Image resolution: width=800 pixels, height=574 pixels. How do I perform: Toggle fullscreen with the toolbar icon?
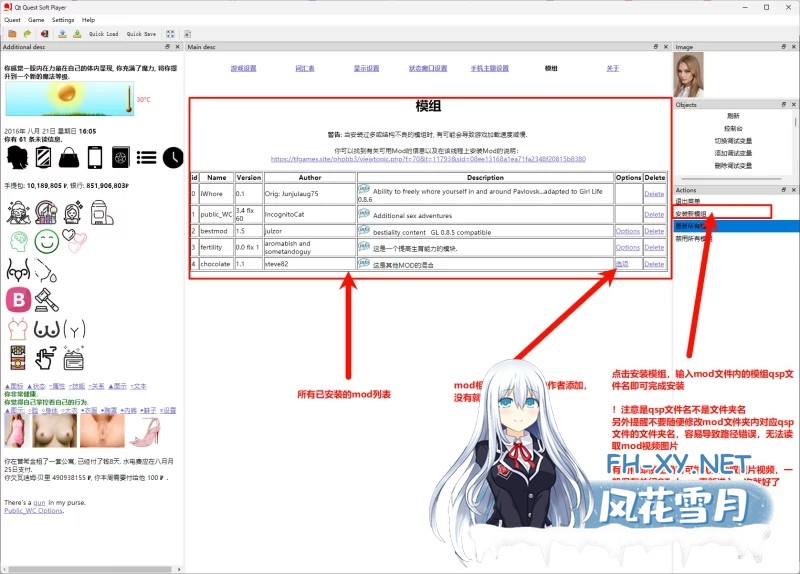pos(170,33)
